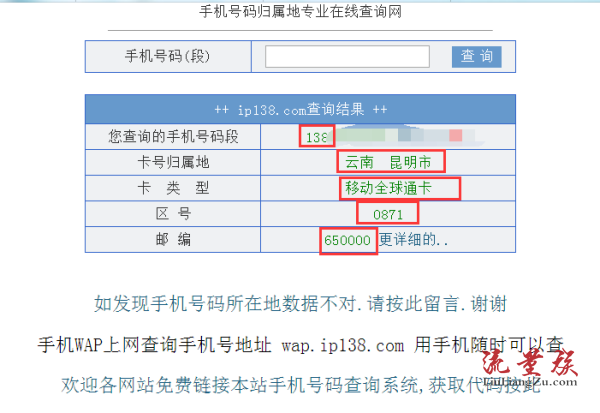This screenshot has width=600, height=413.
Task: Open the 更详细的.. link
Action: tap(413, 240)
